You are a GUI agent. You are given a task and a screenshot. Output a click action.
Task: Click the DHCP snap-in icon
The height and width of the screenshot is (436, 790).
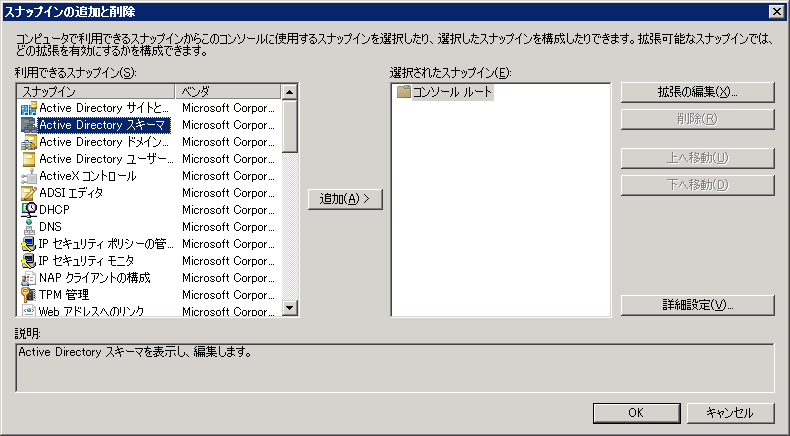pyautogui.click(x=29, y=210)
